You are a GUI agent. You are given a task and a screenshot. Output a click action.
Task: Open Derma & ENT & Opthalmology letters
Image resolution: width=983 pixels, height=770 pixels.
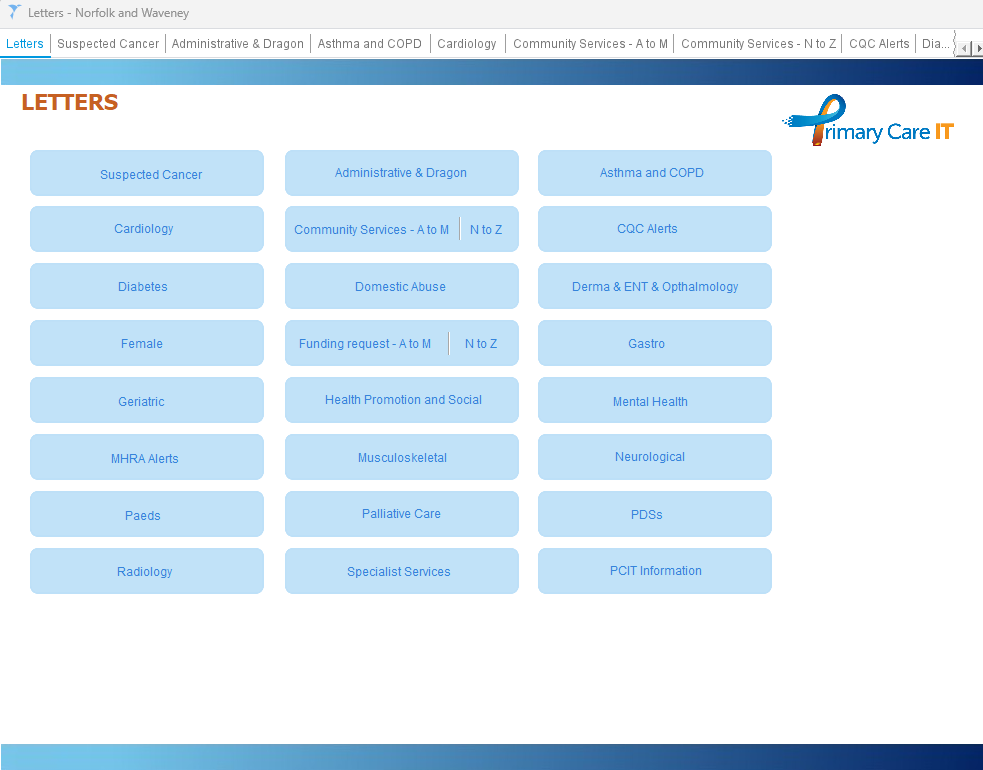(654, 287)
